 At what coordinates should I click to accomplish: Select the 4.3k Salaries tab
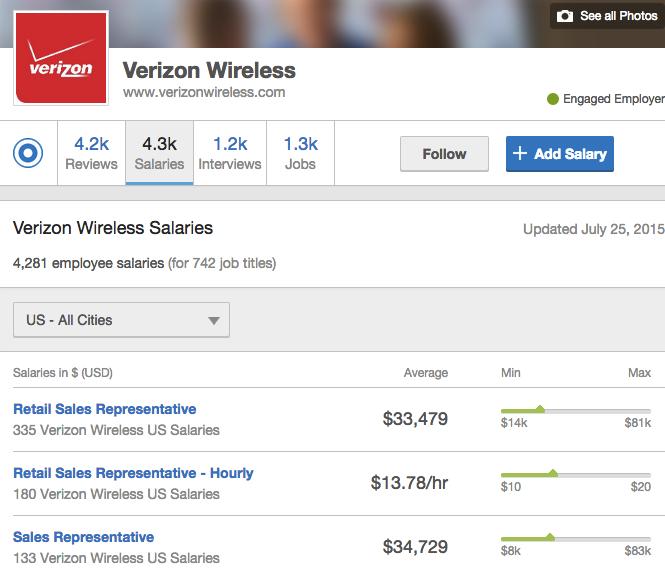(159, 153)
